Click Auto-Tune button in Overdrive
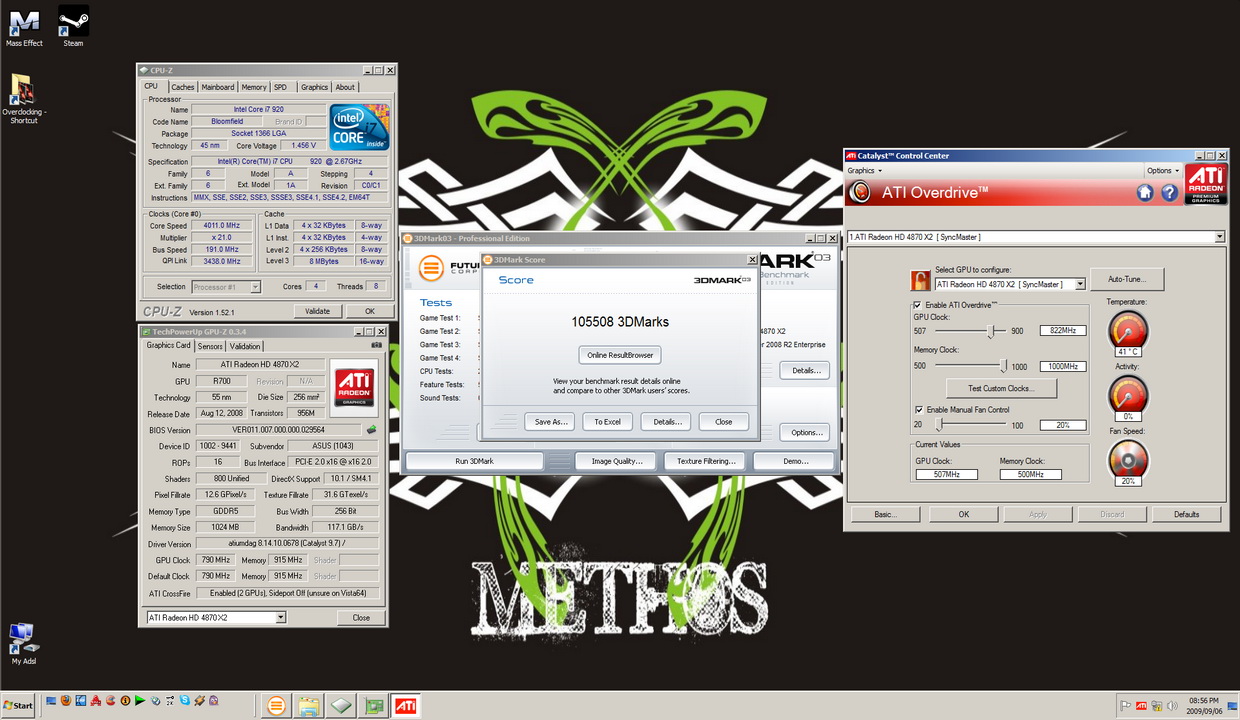 (1128, 279)
